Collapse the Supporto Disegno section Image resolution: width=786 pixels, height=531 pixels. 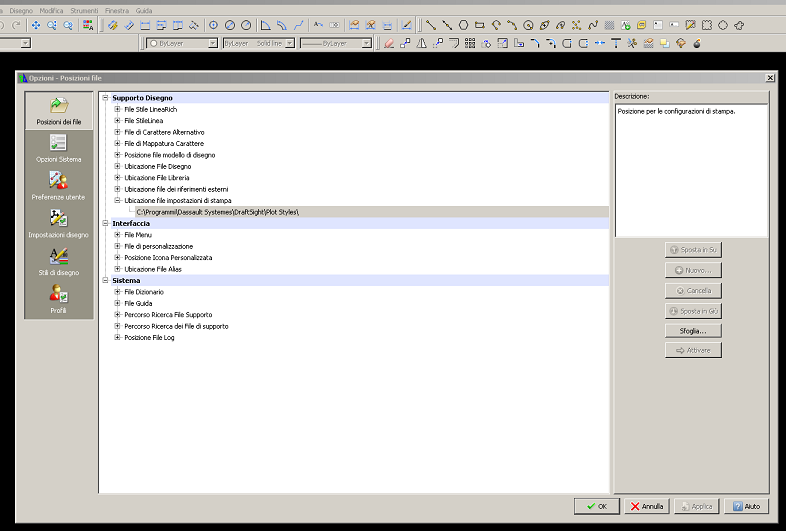(x=105, y=98)
